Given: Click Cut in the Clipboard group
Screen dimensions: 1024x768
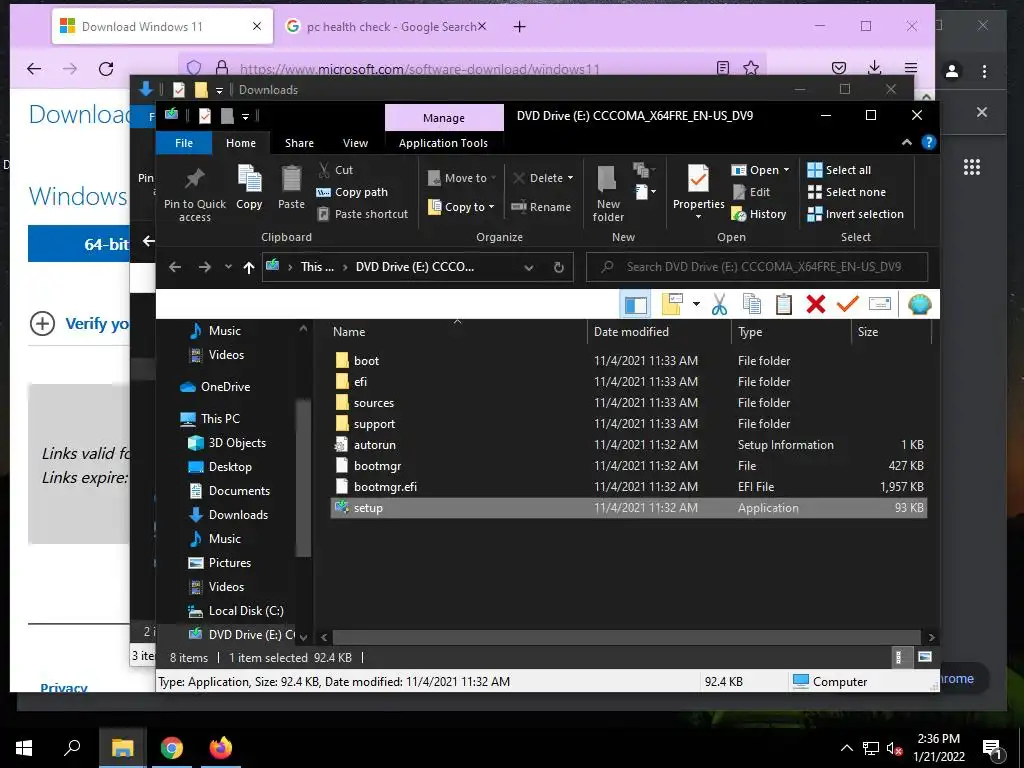Looking at the screenshot, I should [335, 170].
